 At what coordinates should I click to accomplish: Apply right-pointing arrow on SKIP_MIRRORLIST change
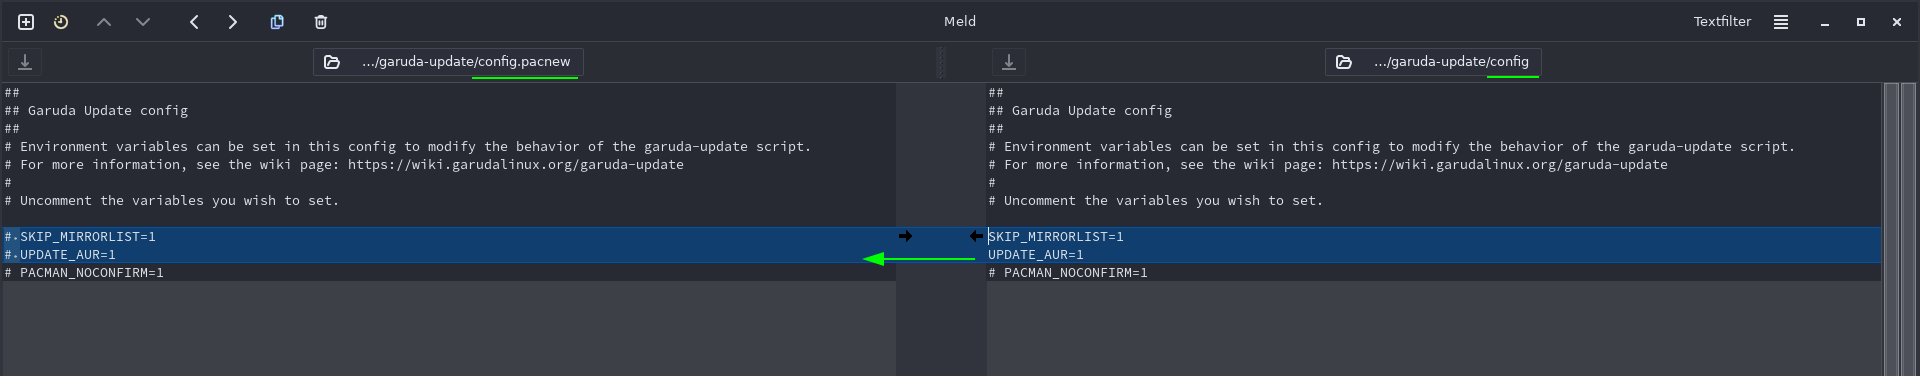pyautogui.click(x=905, y=236)
